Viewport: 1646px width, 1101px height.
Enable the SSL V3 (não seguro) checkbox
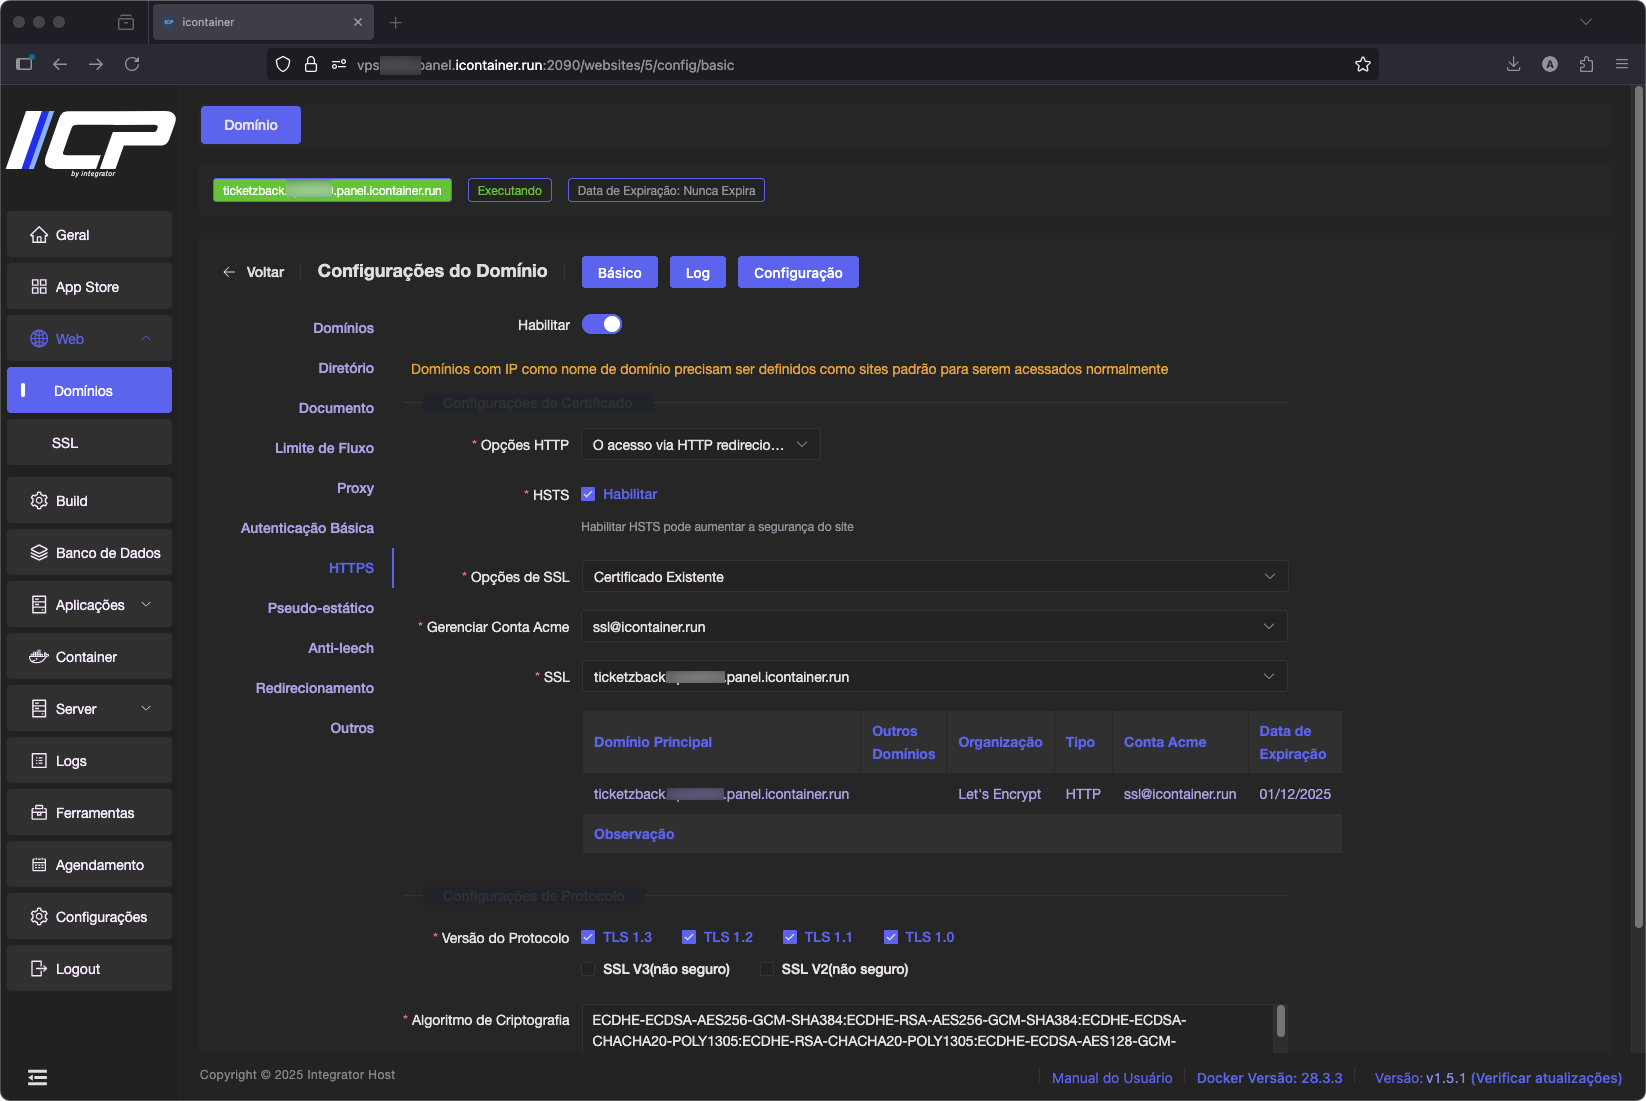588,969
